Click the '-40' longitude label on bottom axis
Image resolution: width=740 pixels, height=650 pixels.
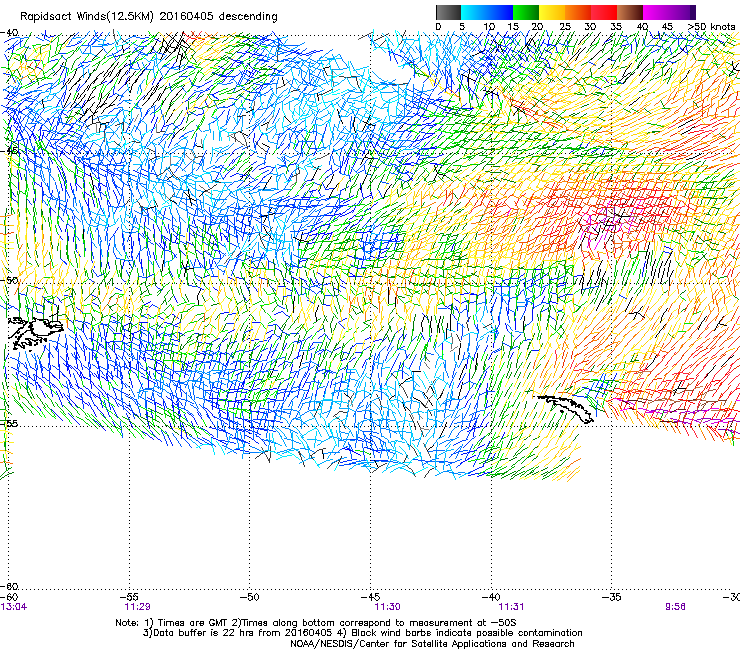point(491,597)
